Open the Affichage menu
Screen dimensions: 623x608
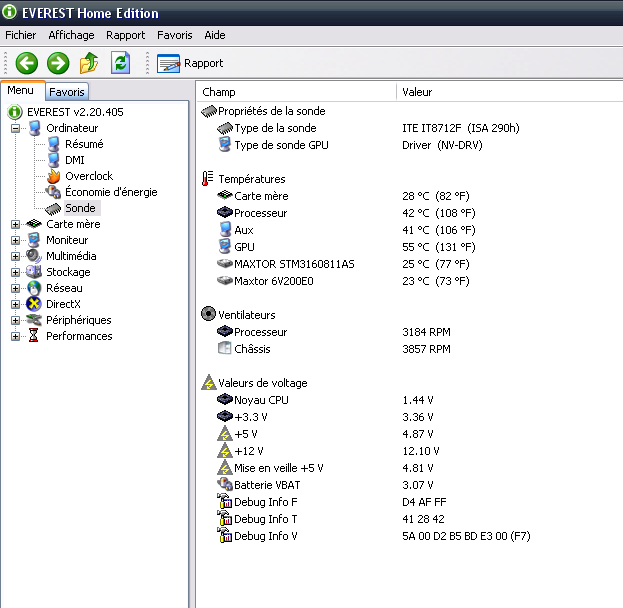[72, 35]
